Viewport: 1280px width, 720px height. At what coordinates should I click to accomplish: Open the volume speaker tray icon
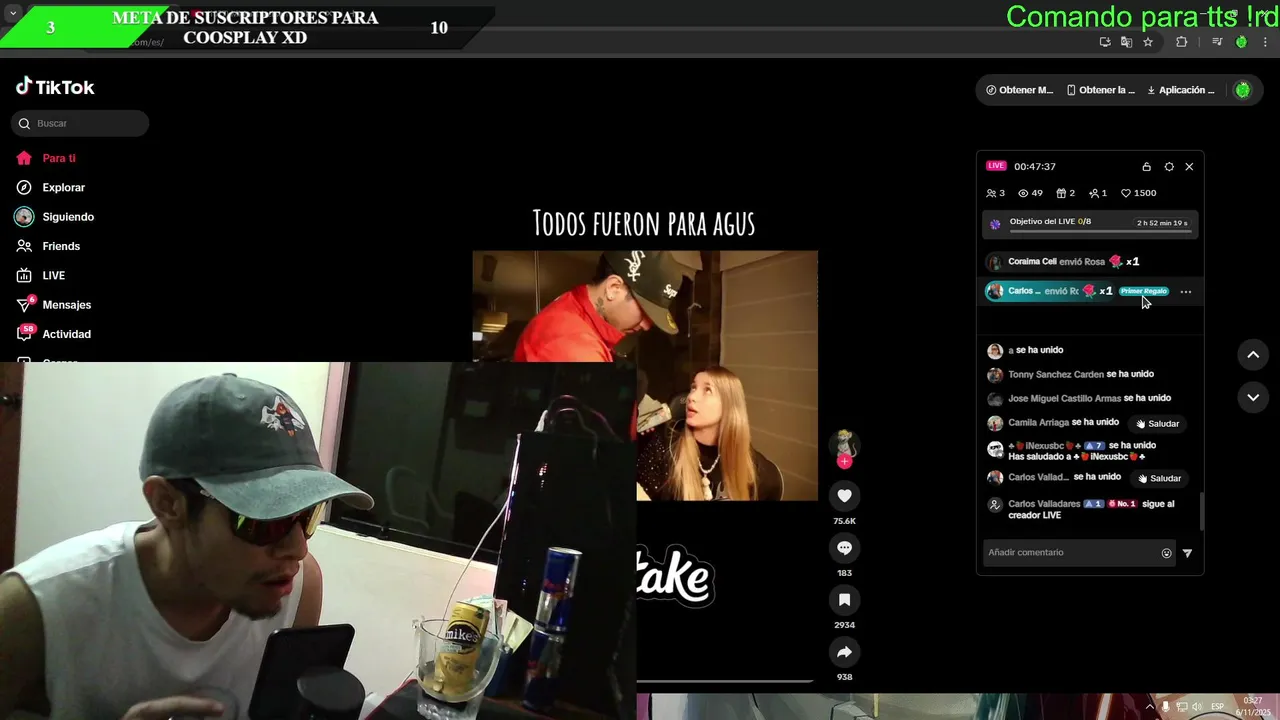[x=1197, y=707]
